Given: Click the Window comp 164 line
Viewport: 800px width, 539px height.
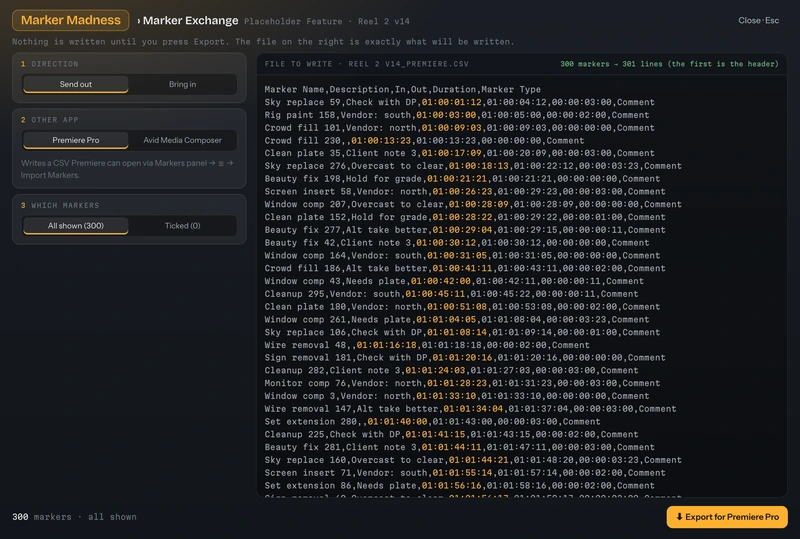Looking at the screenshot, I should (462, 255).
